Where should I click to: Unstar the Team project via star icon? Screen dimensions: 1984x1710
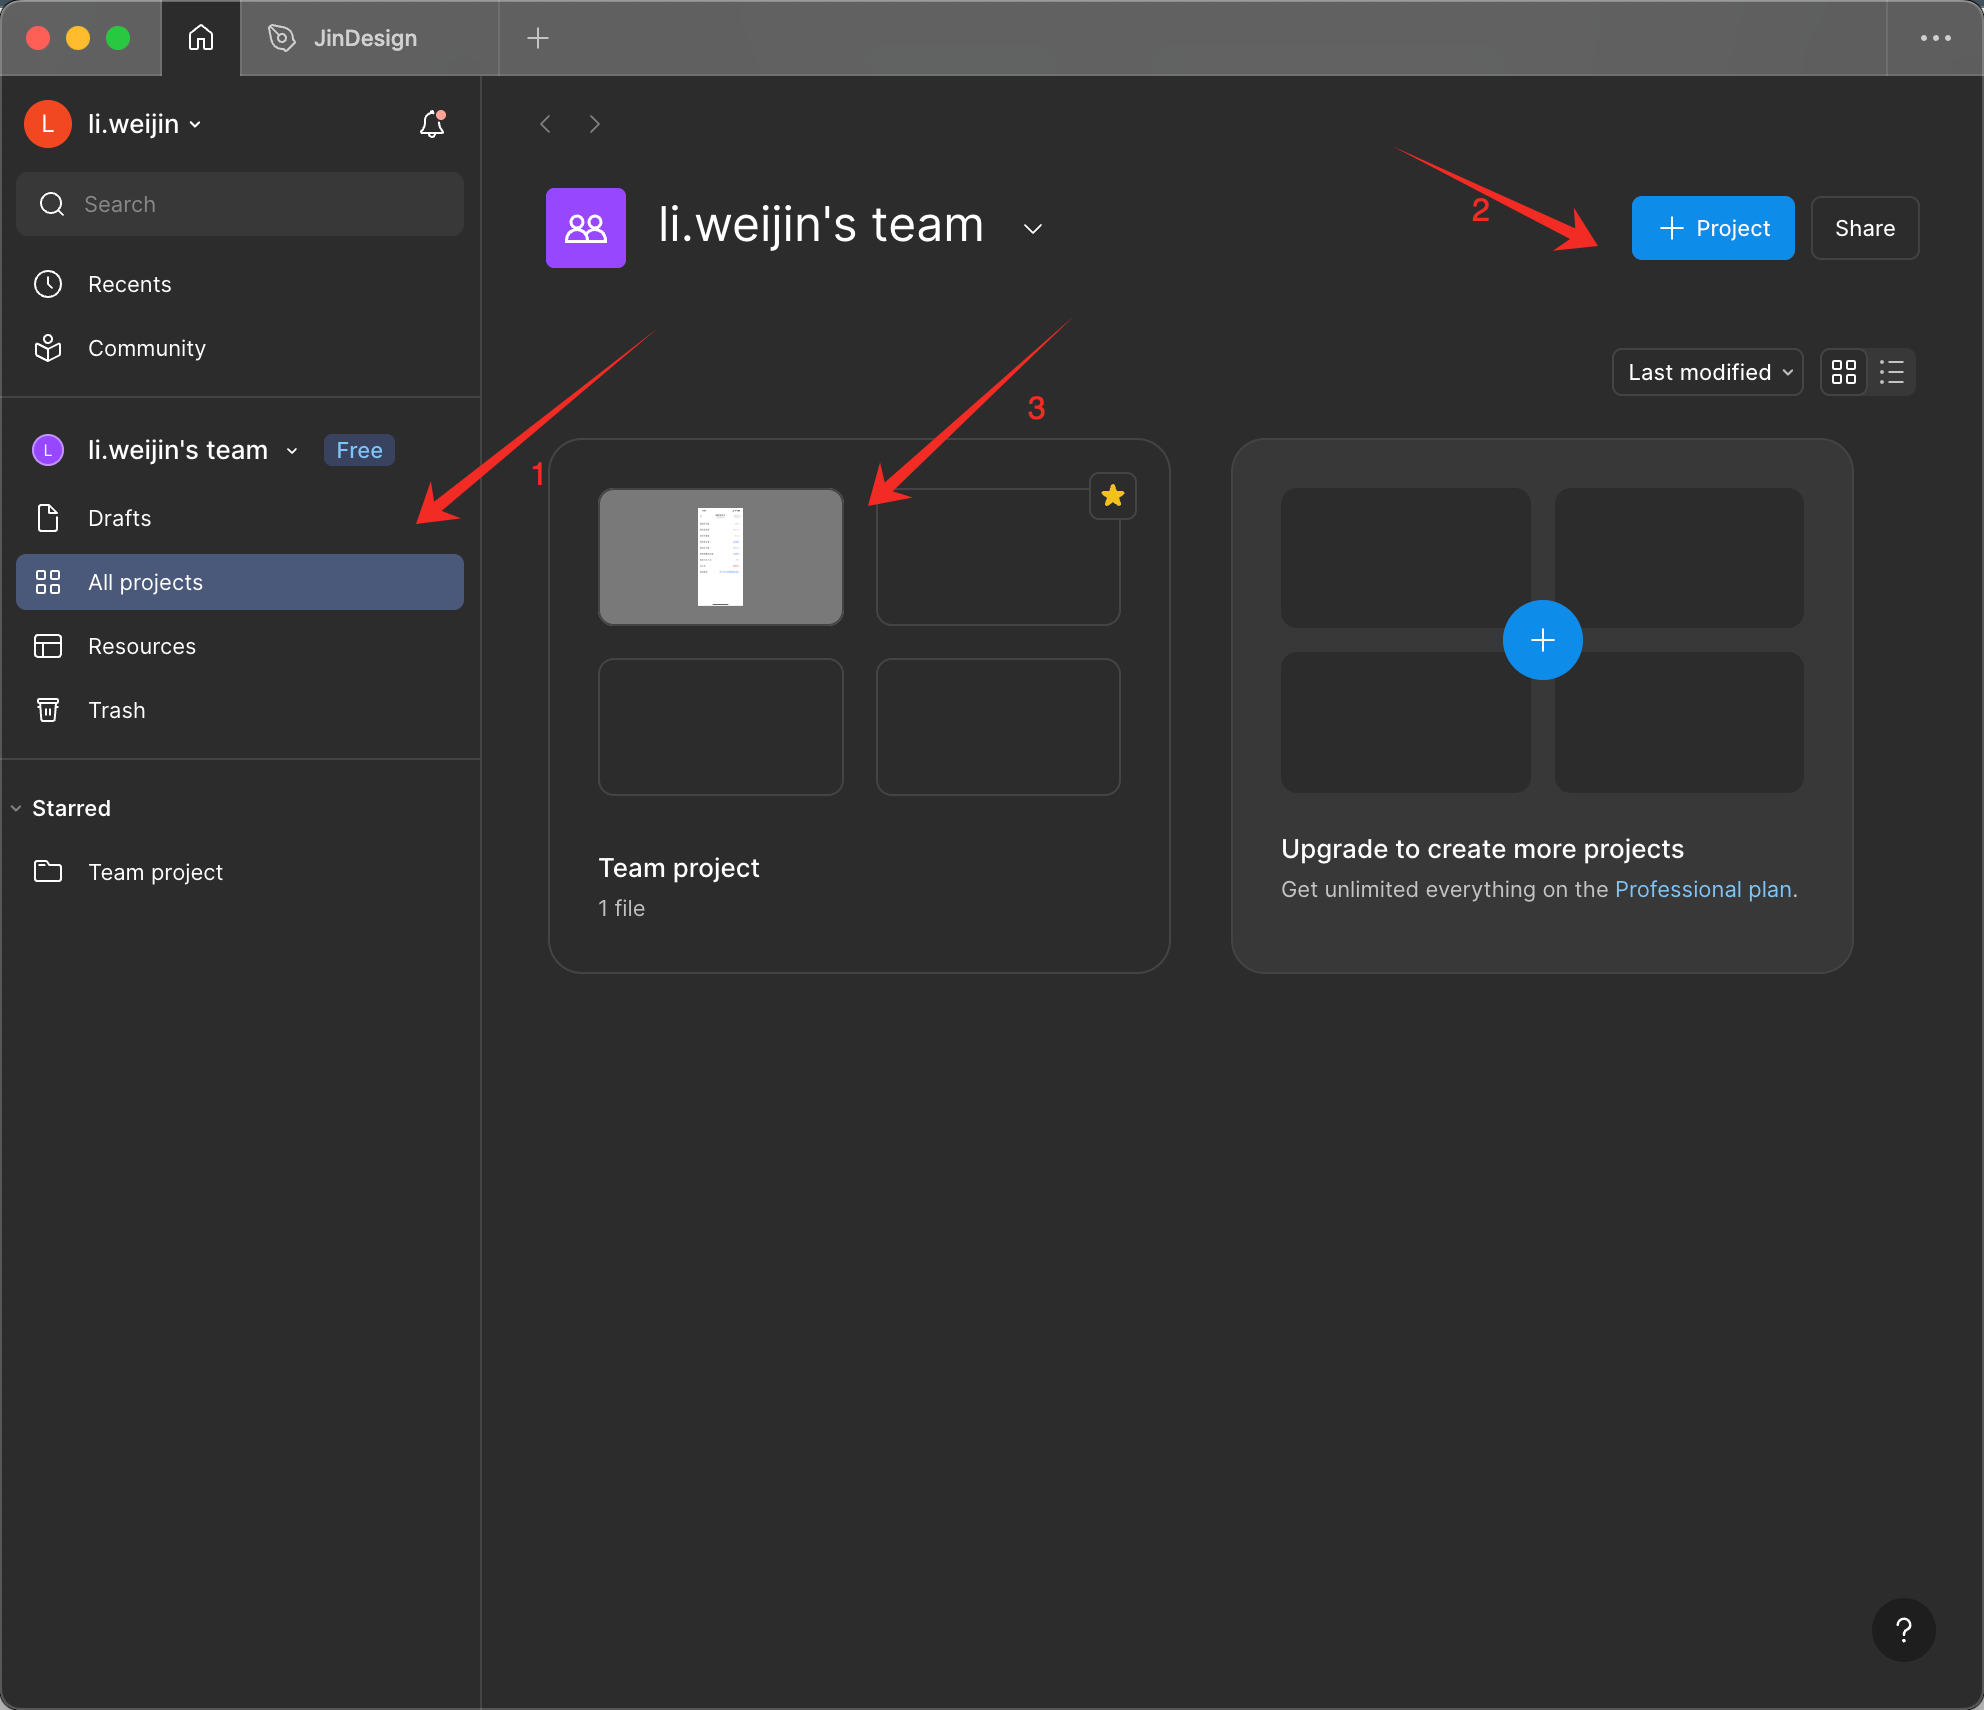(1113, 496)
